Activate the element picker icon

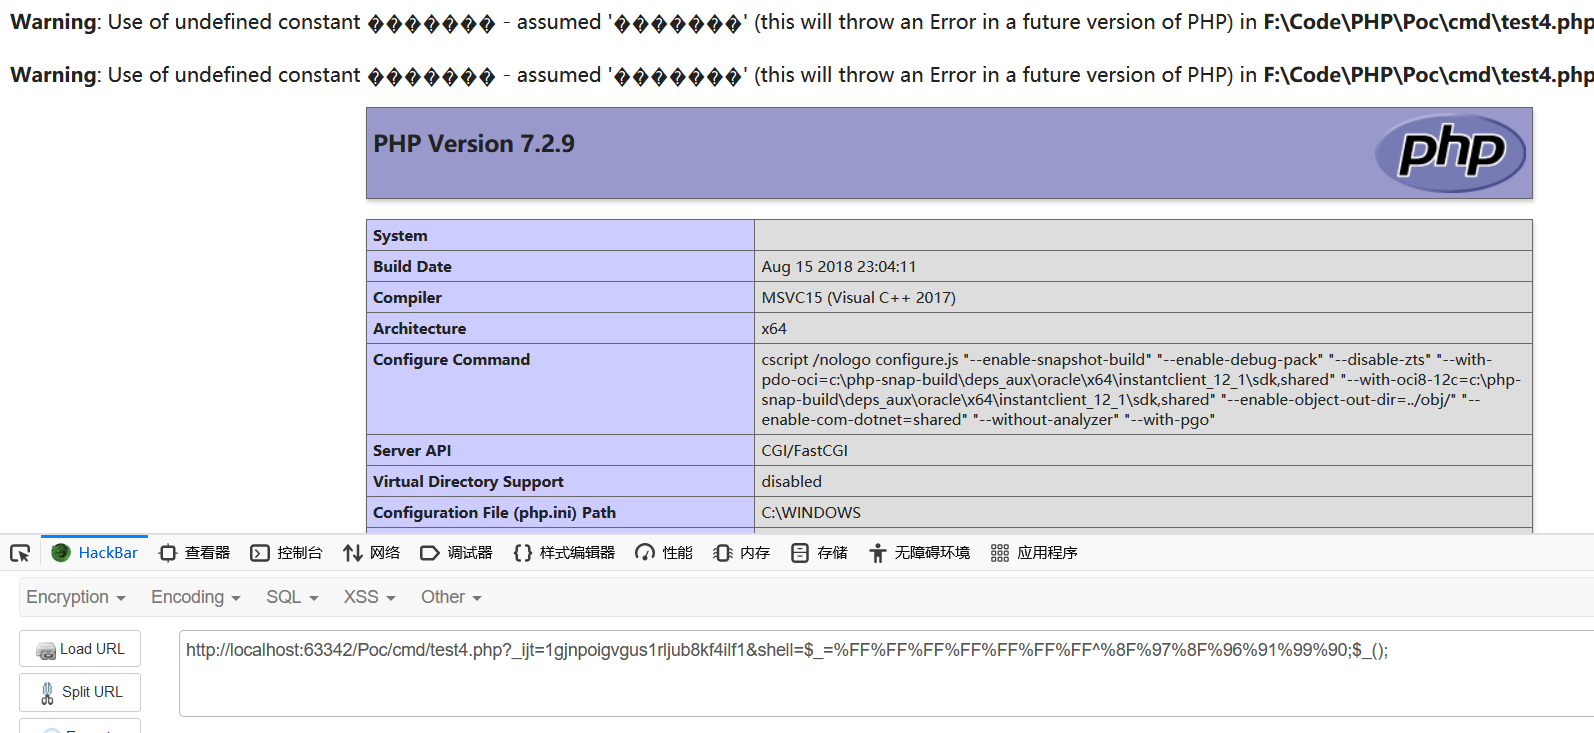coord(20,553)
